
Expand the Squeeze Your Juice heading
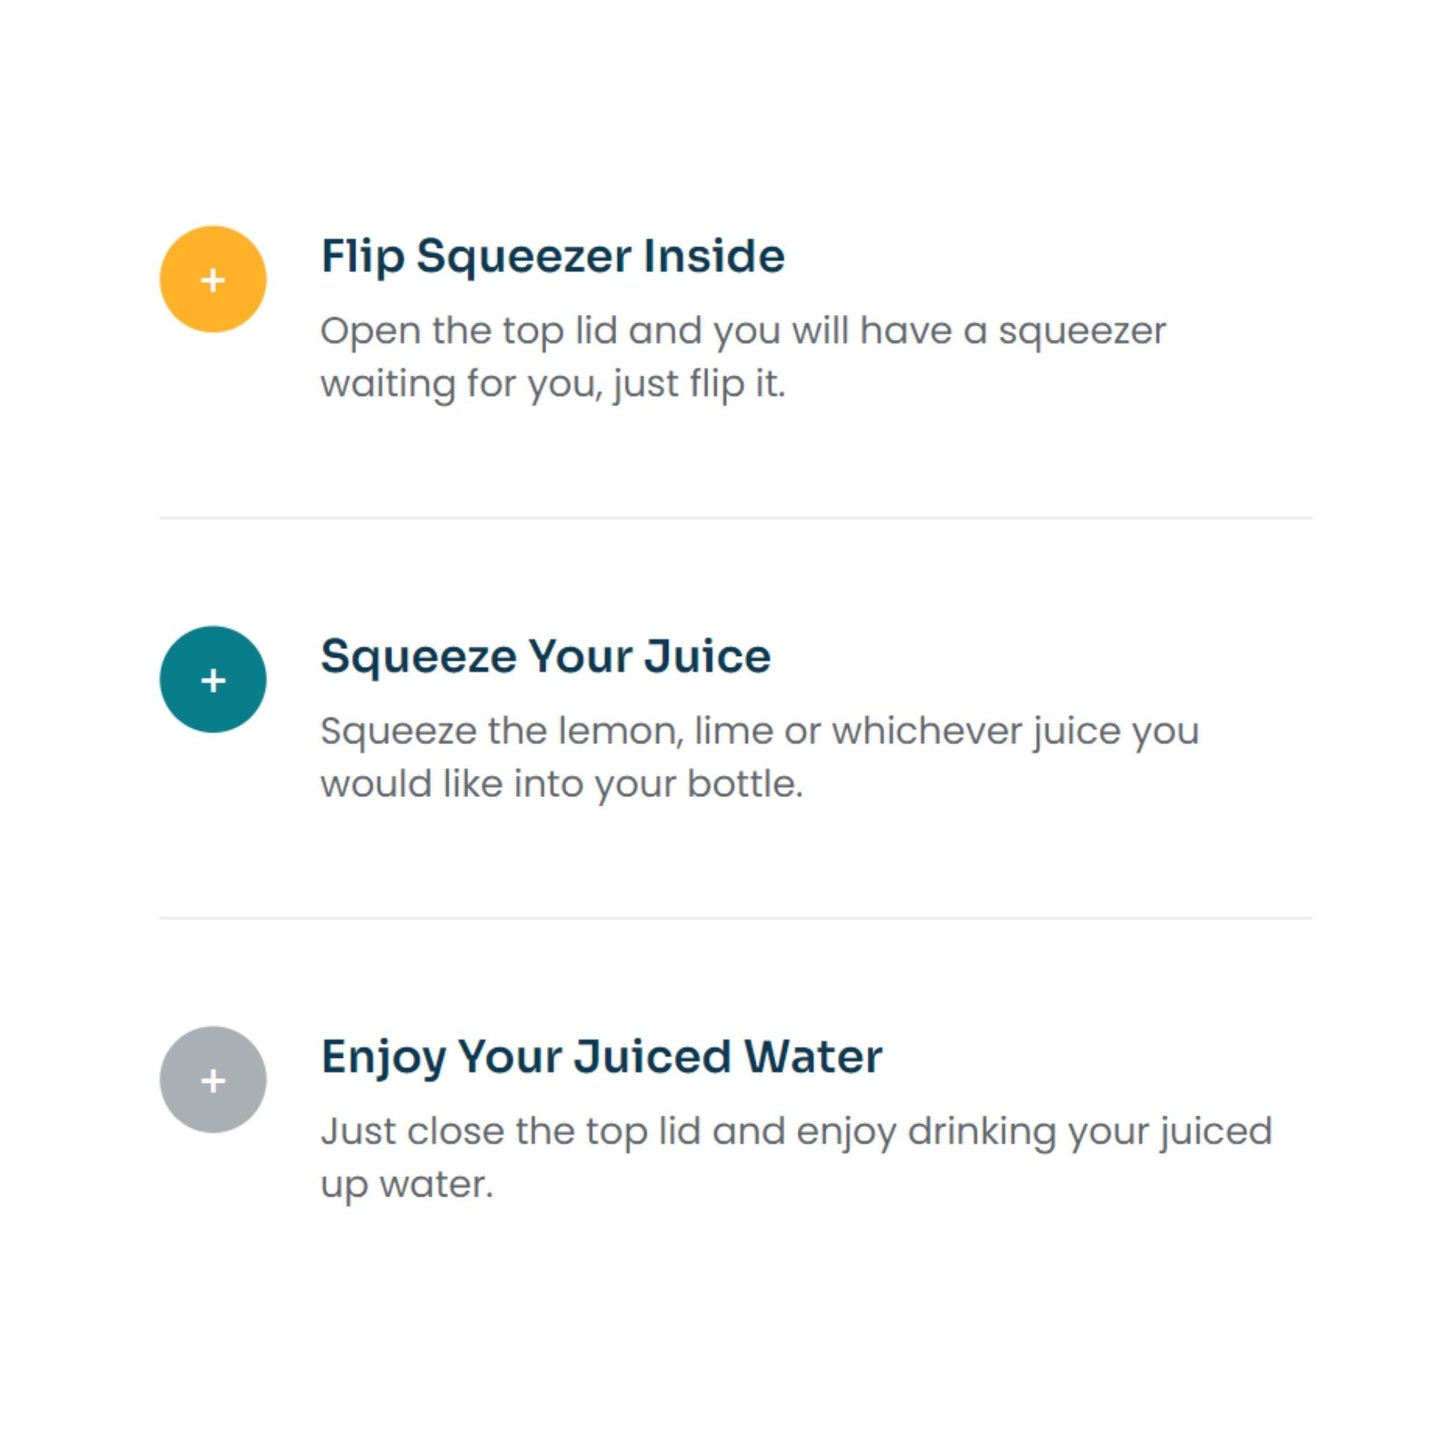pyautogui.click(x=545, y=657)
